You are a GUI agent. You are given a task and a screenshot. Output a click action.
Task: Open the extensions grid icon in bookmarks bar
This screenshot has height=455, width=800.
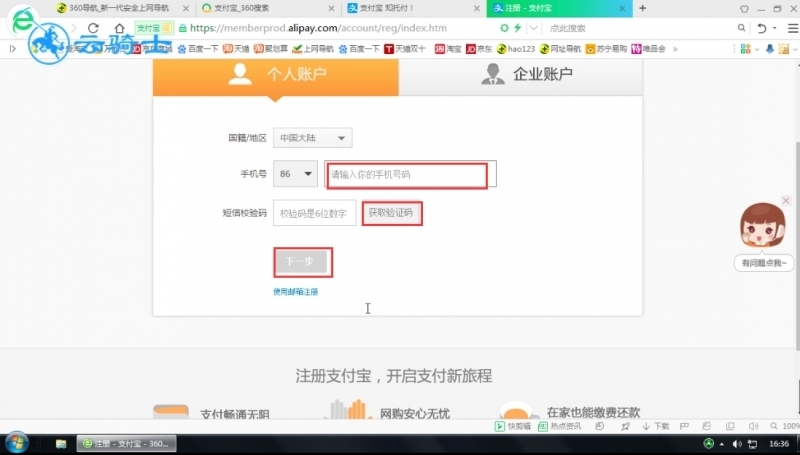pos(745,49)
